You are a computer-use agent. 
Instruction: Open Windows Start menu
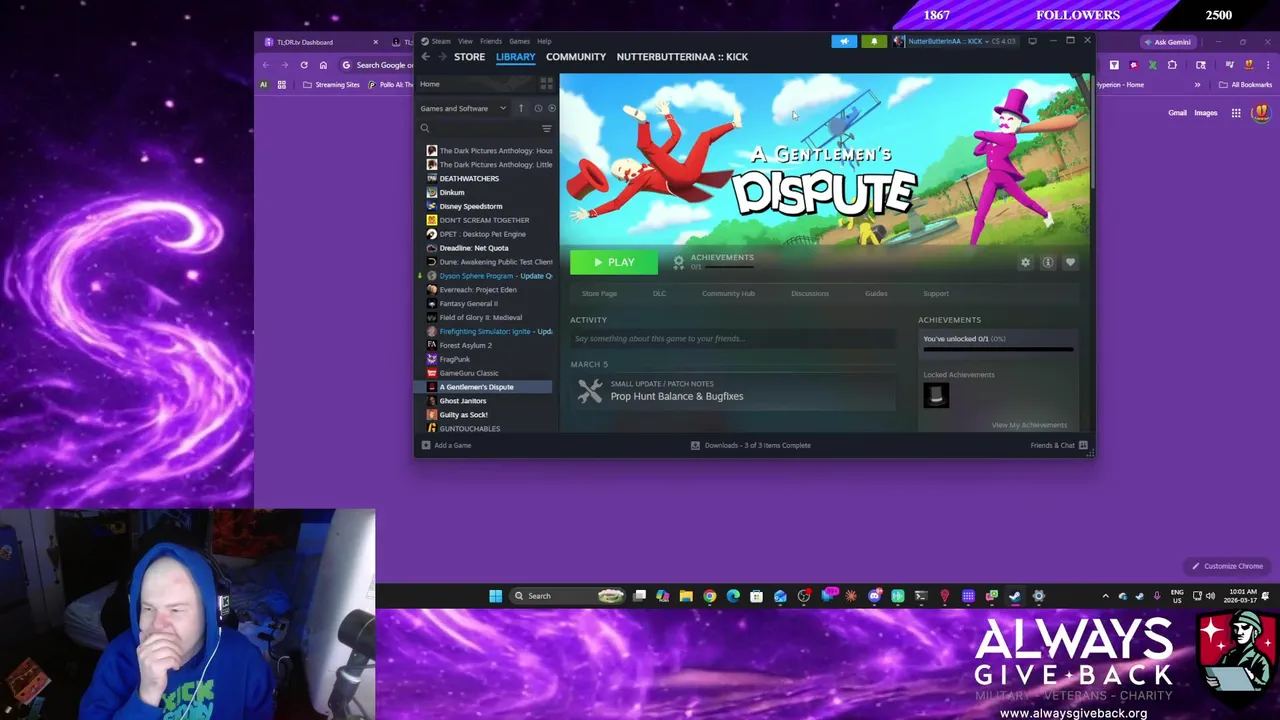point(495,596)
